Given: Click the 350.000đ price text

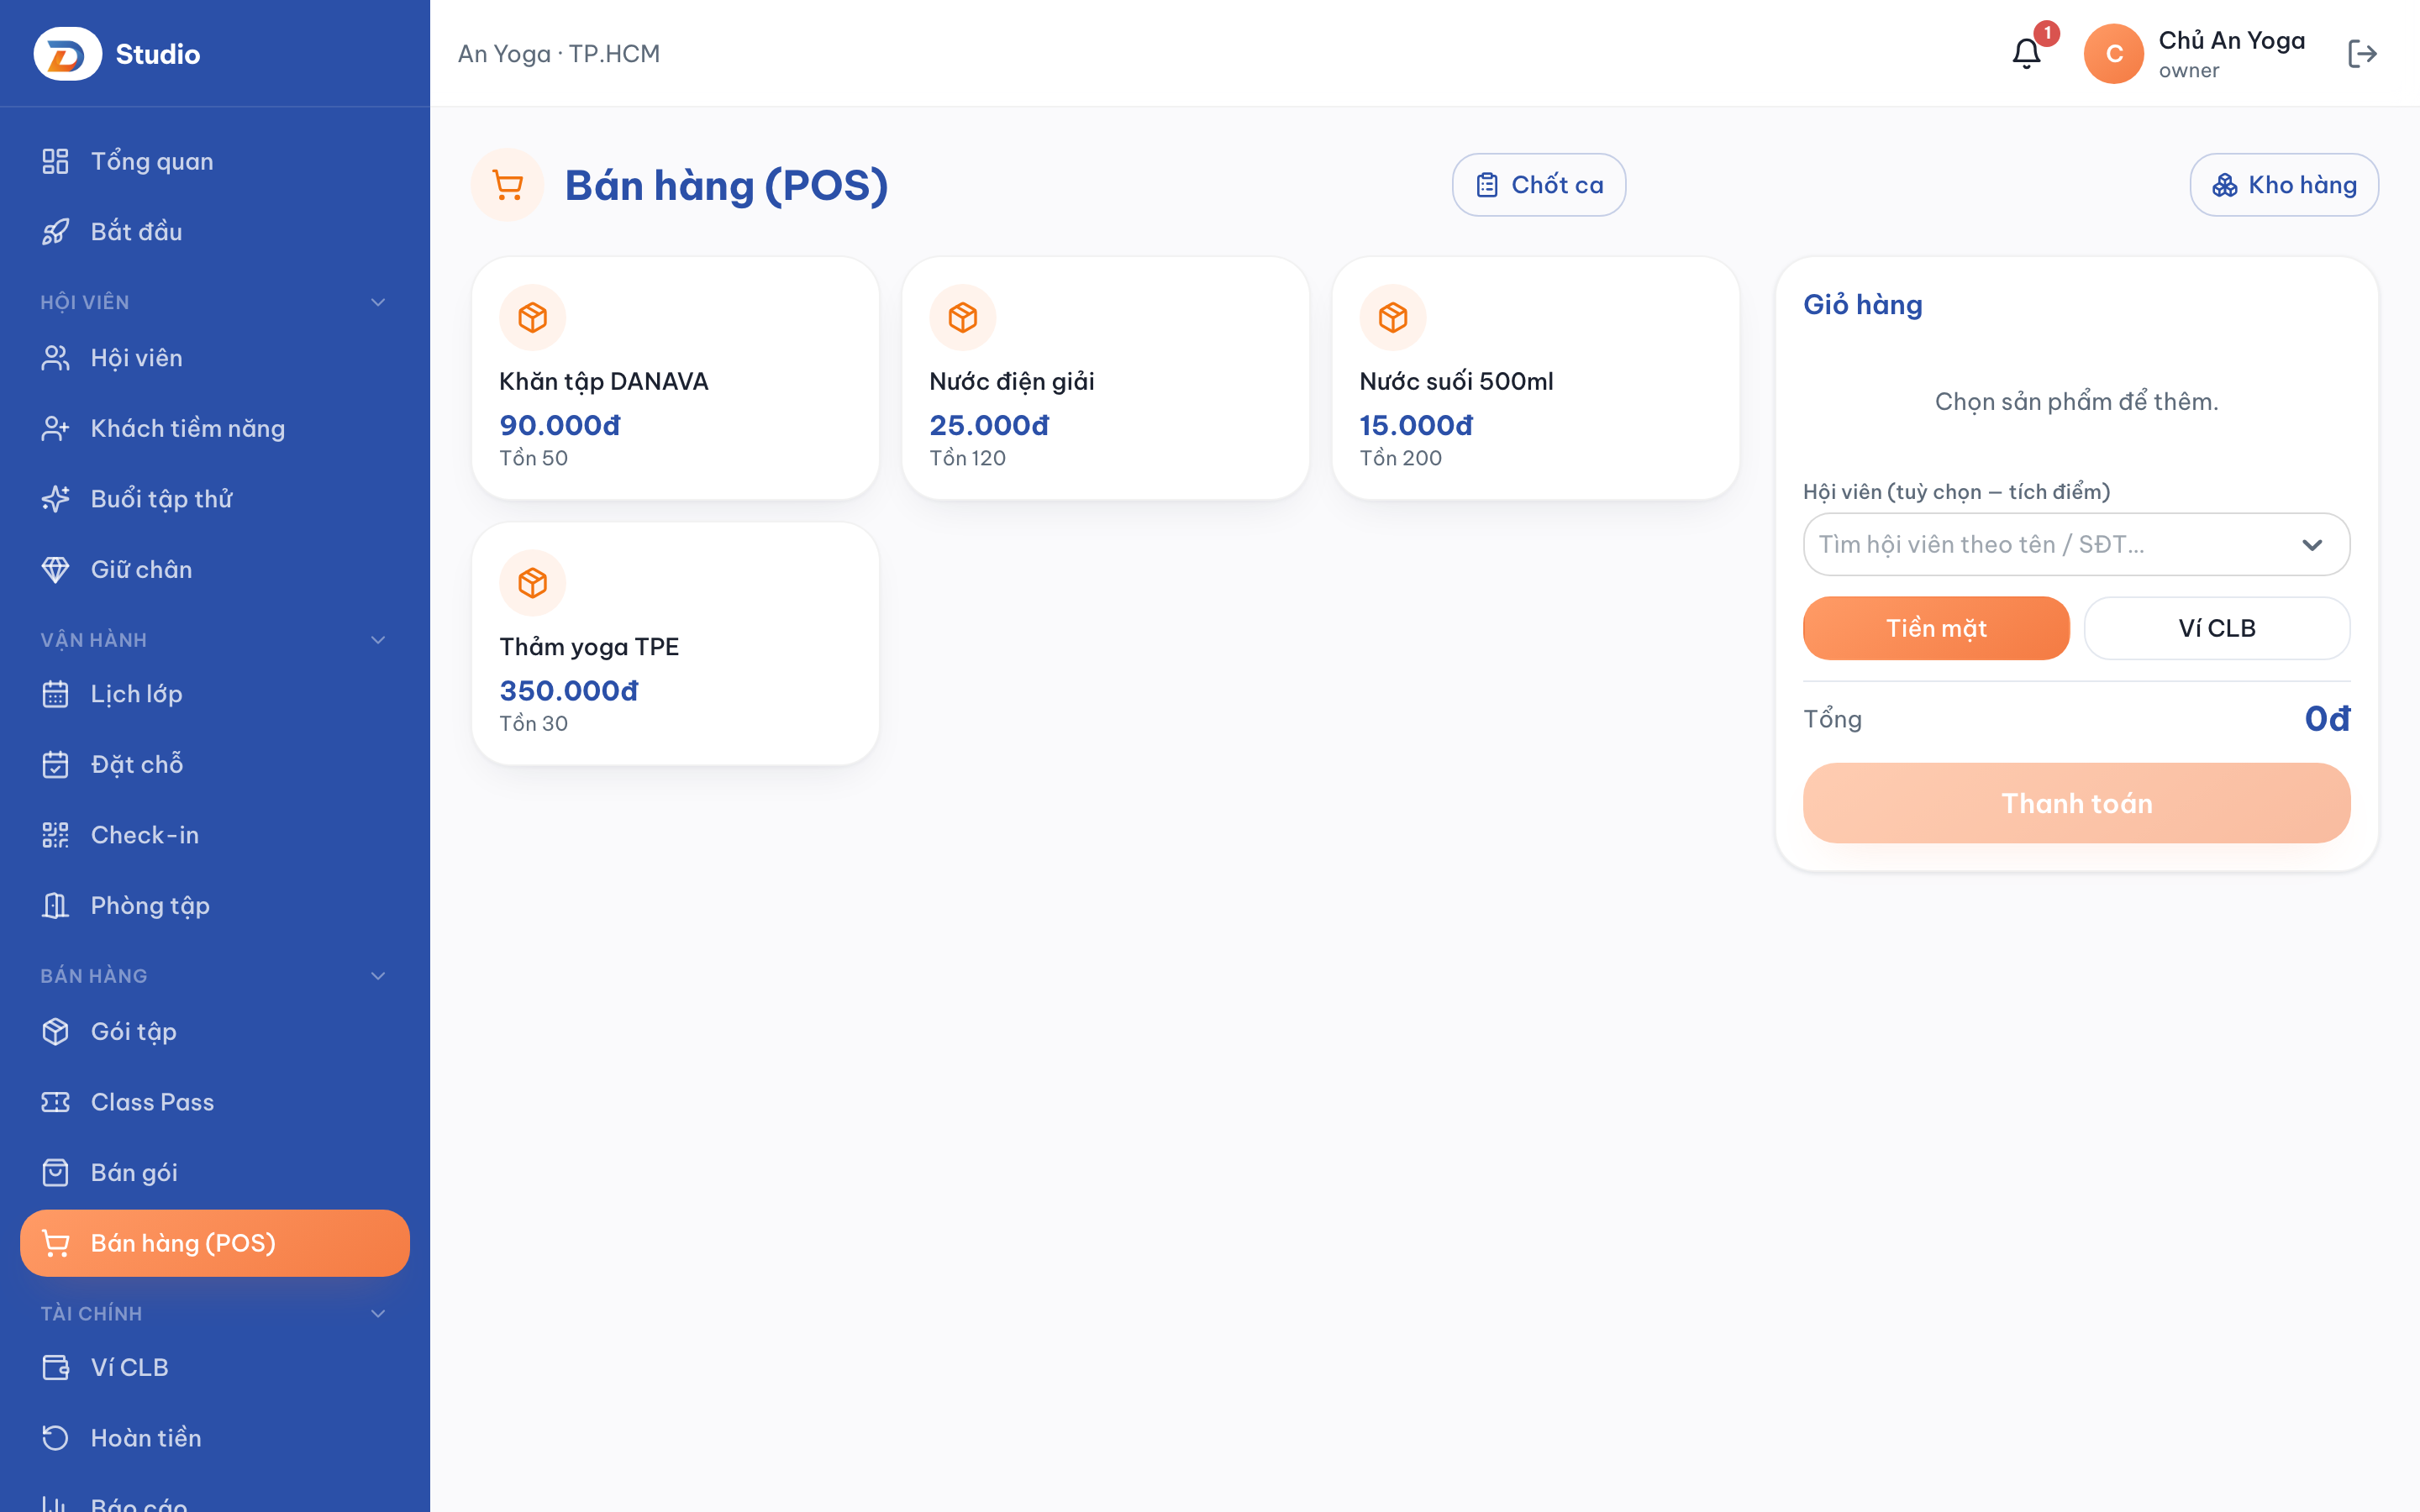Looking at the screenshot, I should click(568, 691).
